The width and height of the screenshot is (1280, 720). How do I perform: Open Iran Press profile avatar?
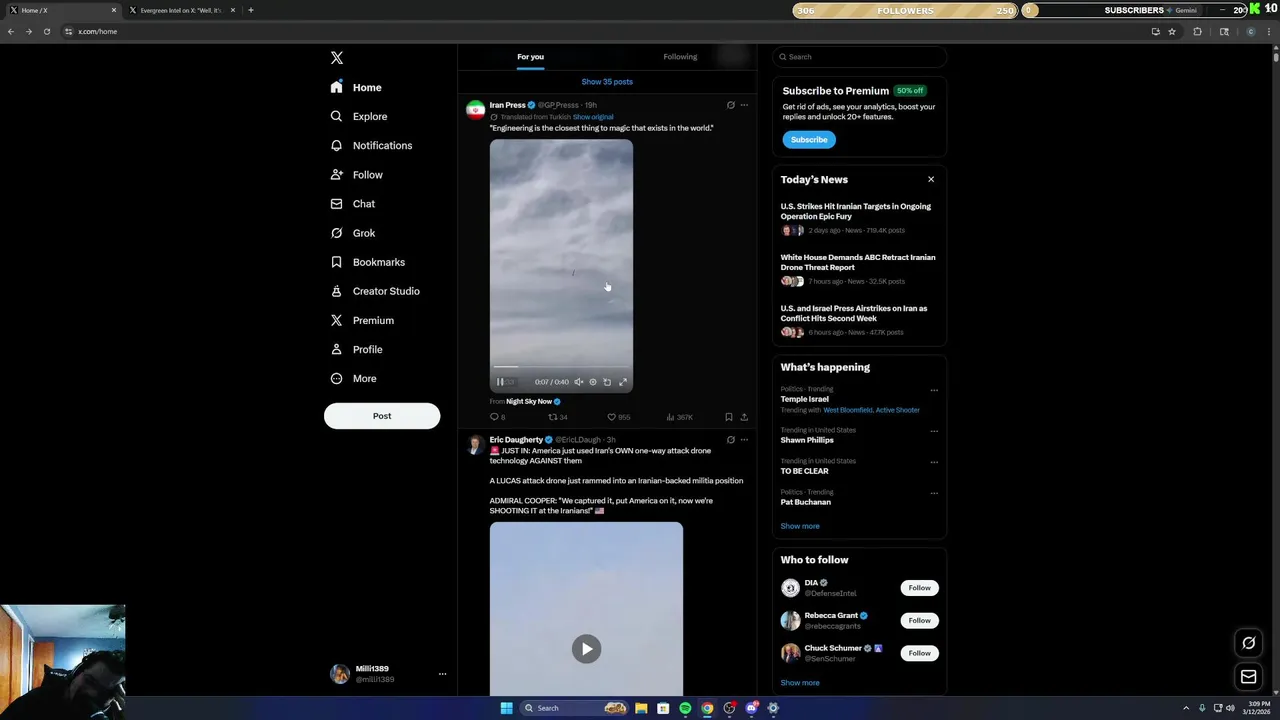point(476,110)
